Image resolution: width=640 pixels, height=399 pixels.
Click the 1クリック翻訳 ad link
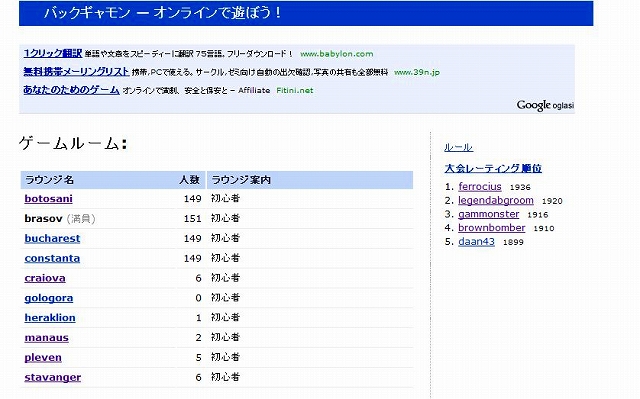53,53
